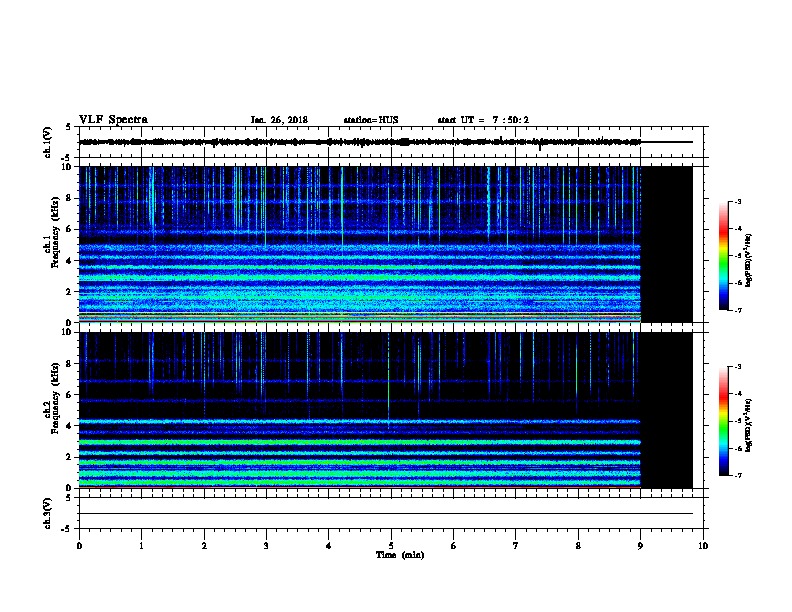This screenshot has width=792, height=612.
Task: Click the "start UT = 7:50:2" header text
Action: (483, 120)
